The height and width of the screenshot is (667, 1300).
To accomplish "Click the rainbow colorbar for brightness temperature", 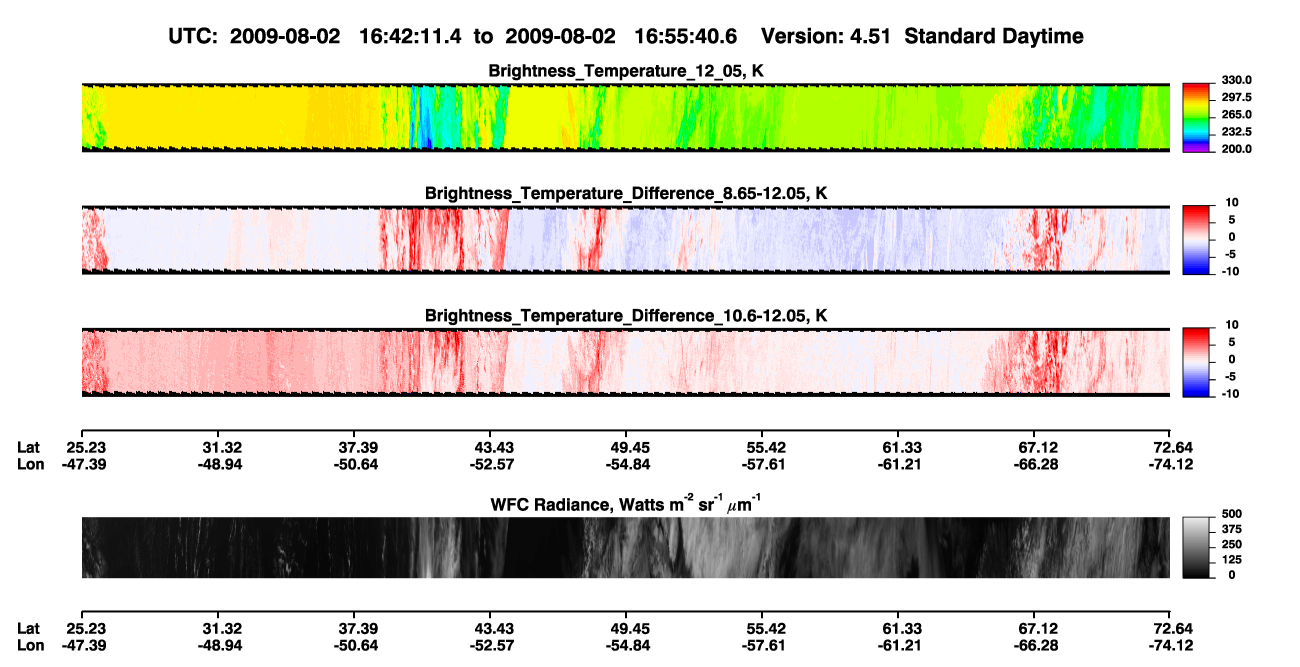I will (1197, 117).
